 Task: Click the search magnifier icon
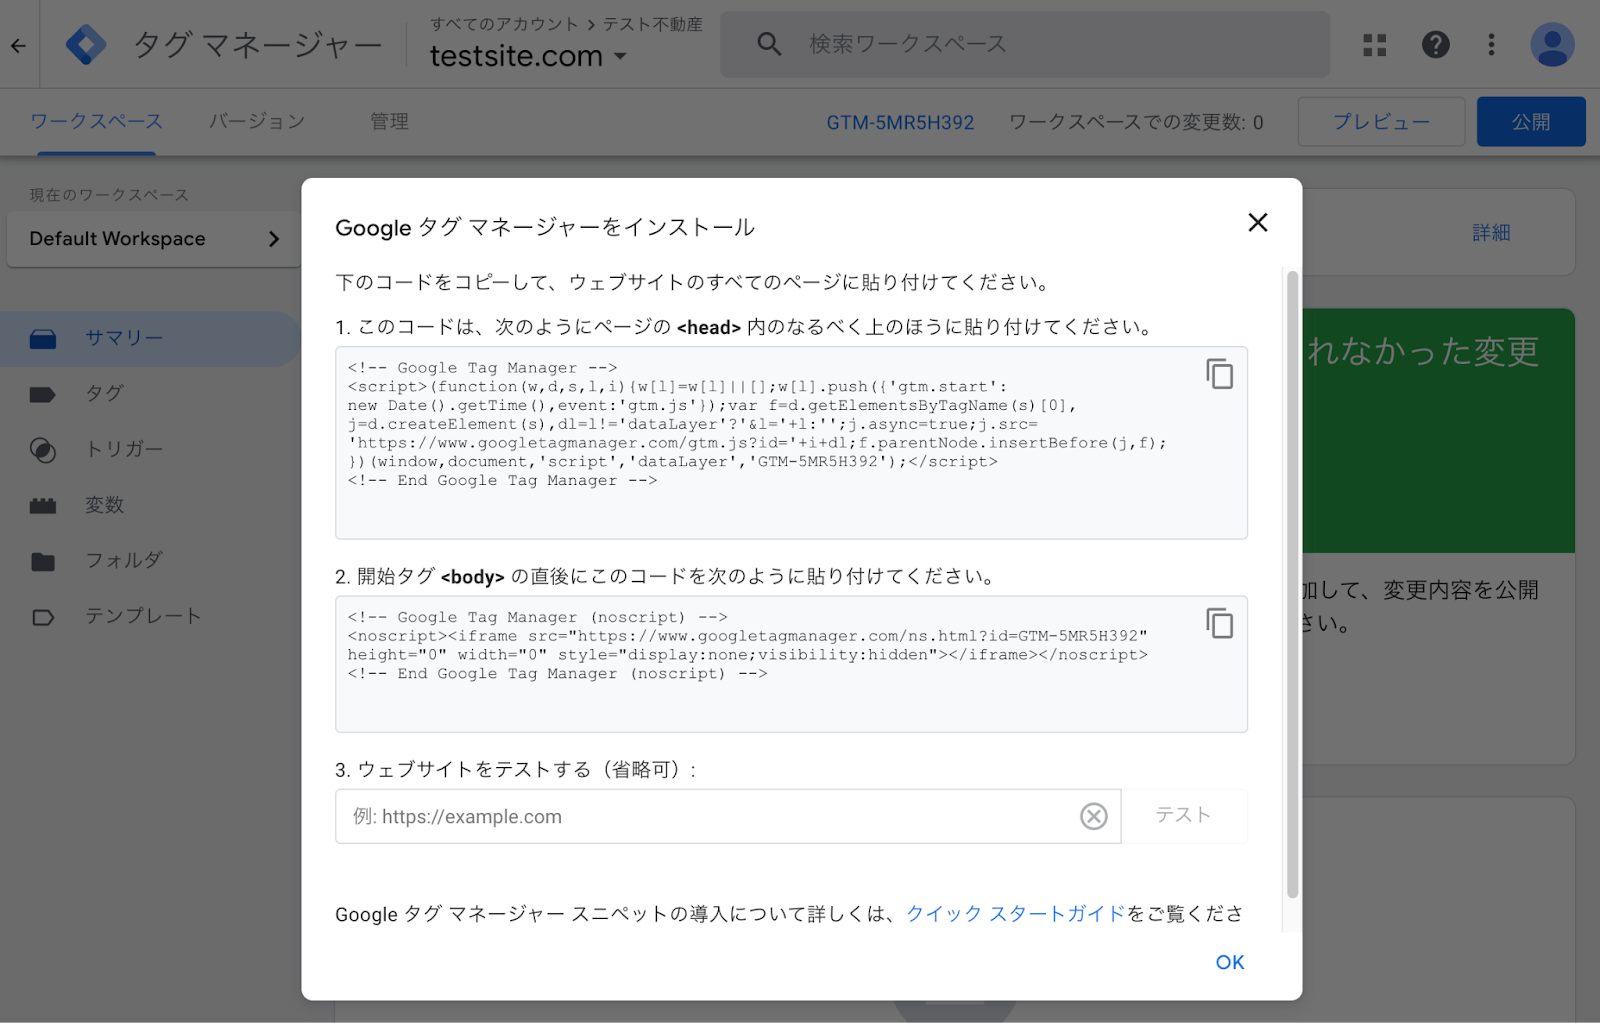coord(769,44)
